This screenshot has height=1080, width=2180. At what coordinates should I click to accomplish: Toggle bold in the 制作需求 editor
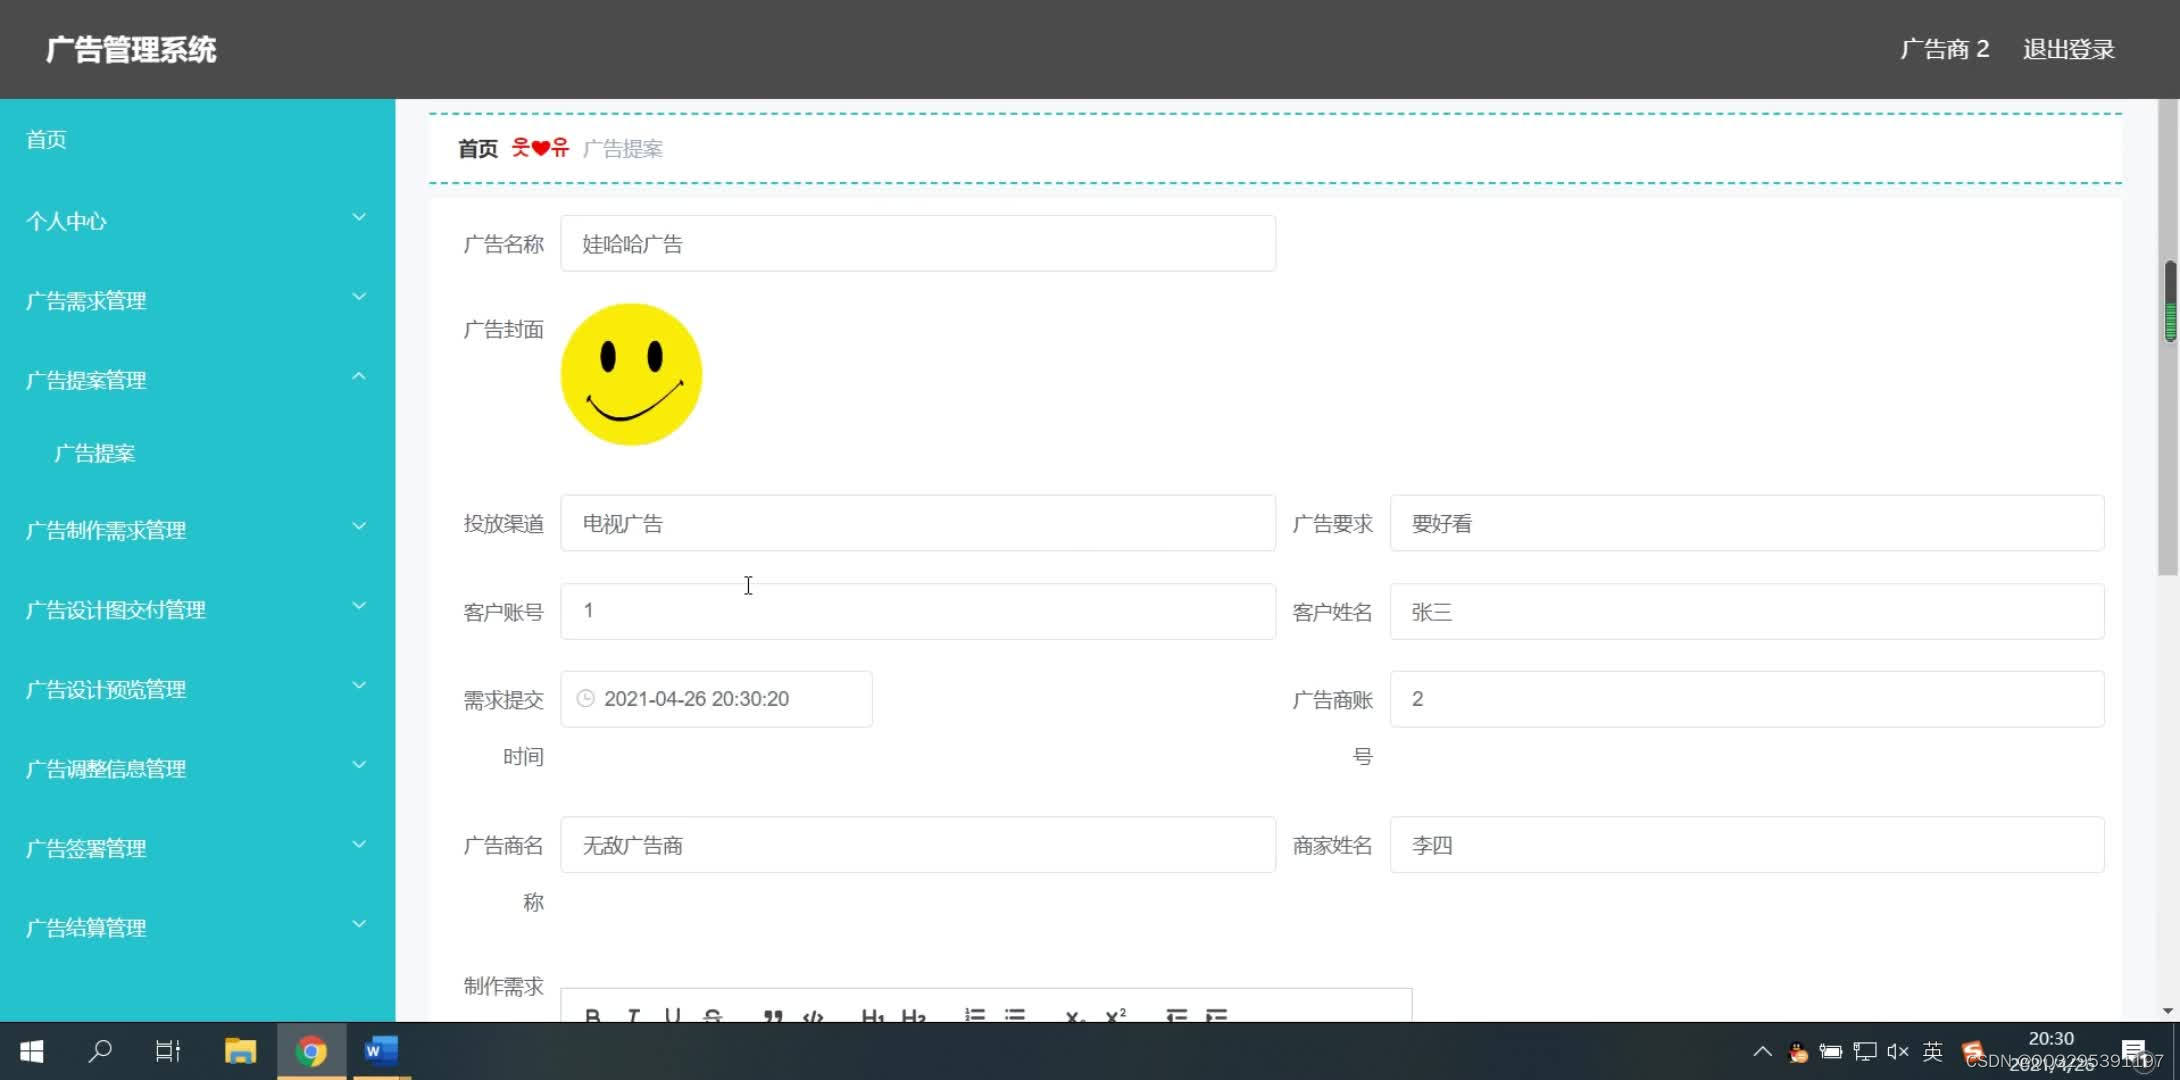point(592,1015)
